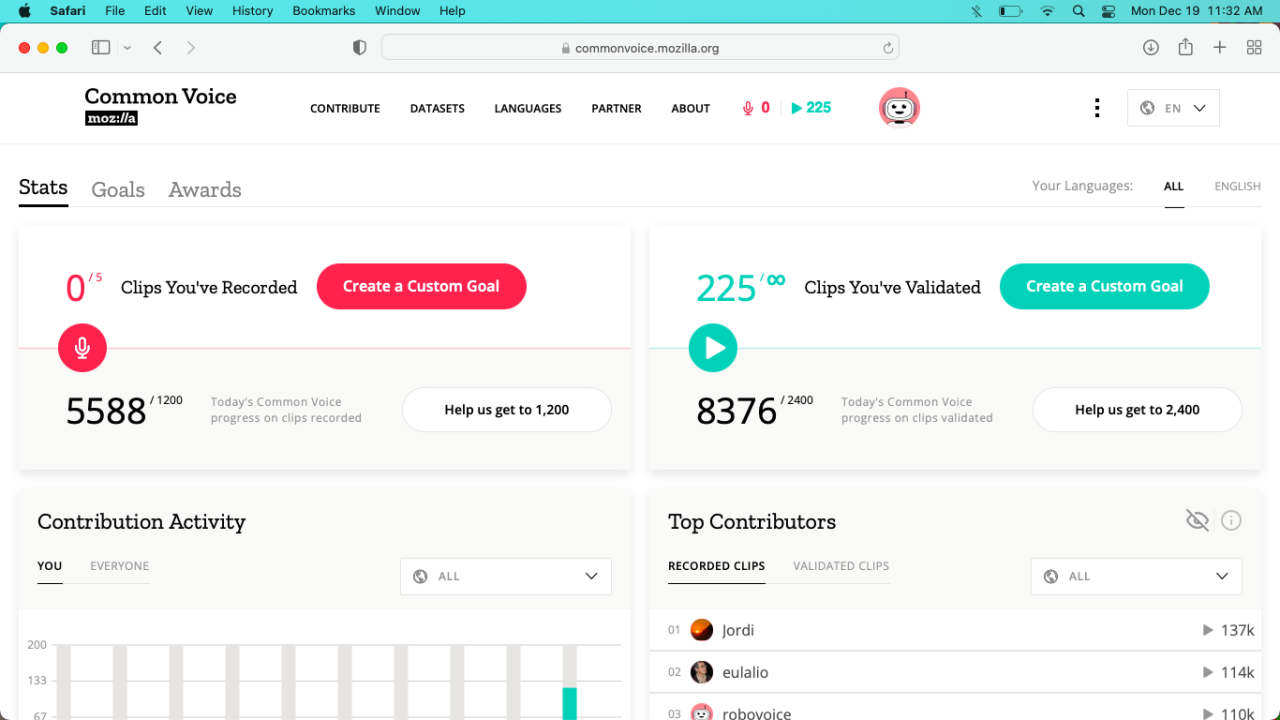This screenshot has width=1280, height=720.
Task: Expand Top Contributors ALL language dropdown
Action: [x=1136, y=576]
